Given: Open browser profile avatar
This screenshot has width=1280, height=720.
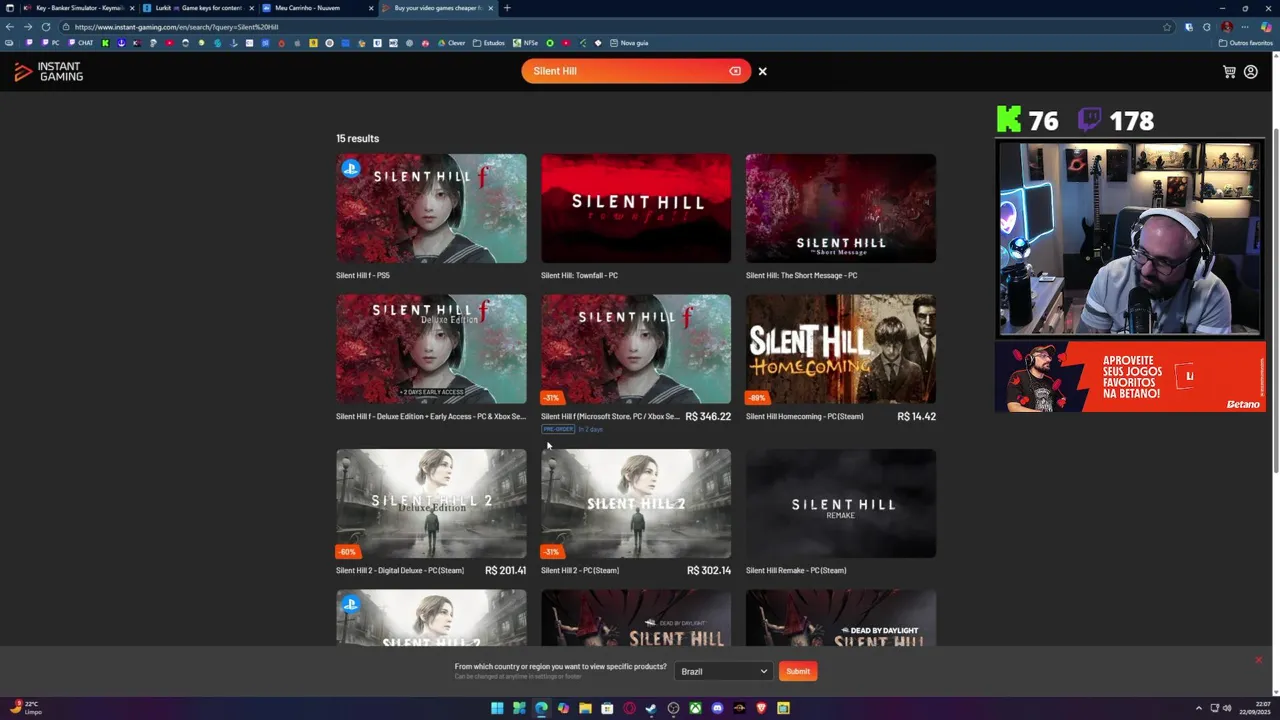Looking at the screenshot, I should [1227, 27].
